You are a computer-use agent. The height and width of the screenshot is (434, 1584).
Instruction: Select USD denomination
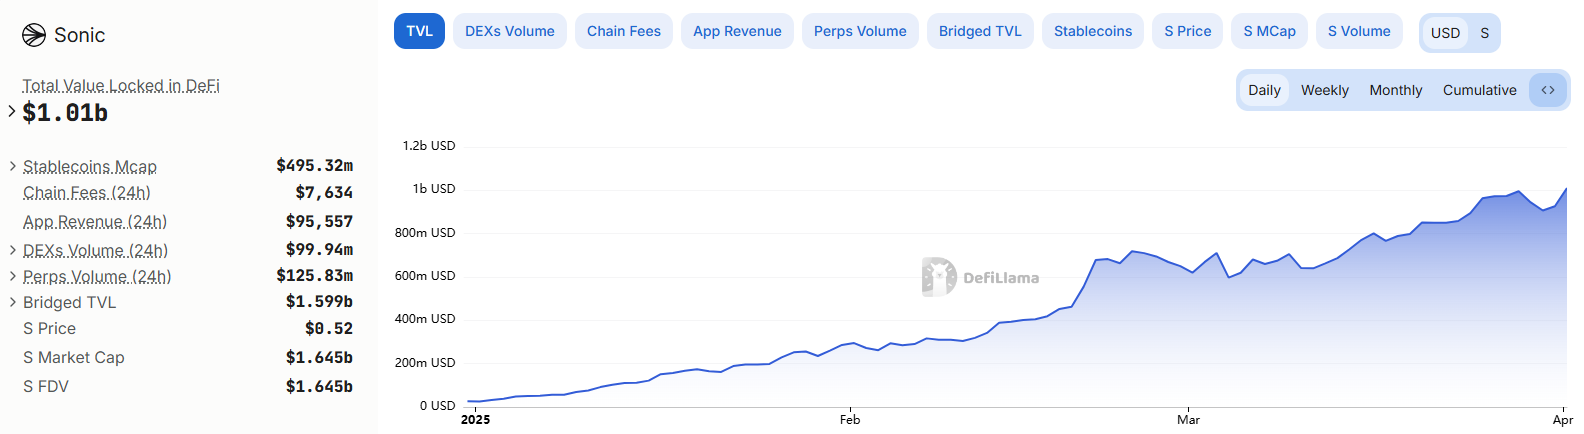[1445, 33]
